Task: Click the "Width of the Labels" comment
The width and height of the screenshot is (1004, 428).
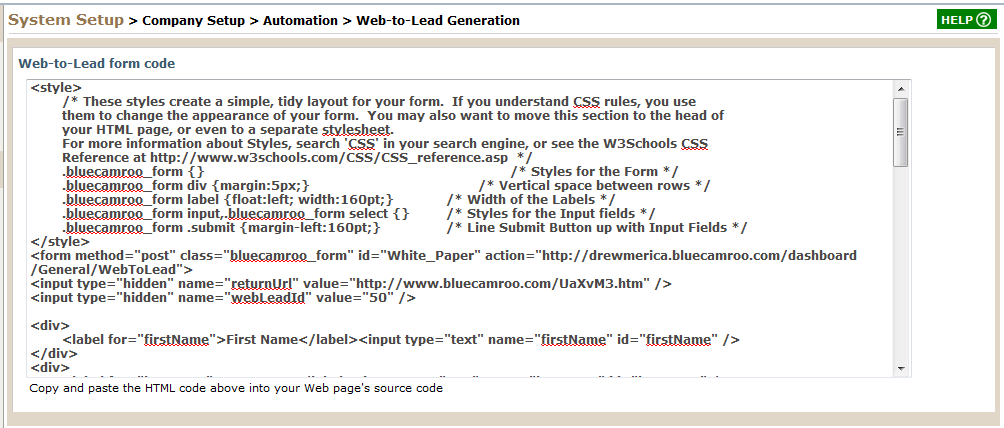Action: [531, 200]
